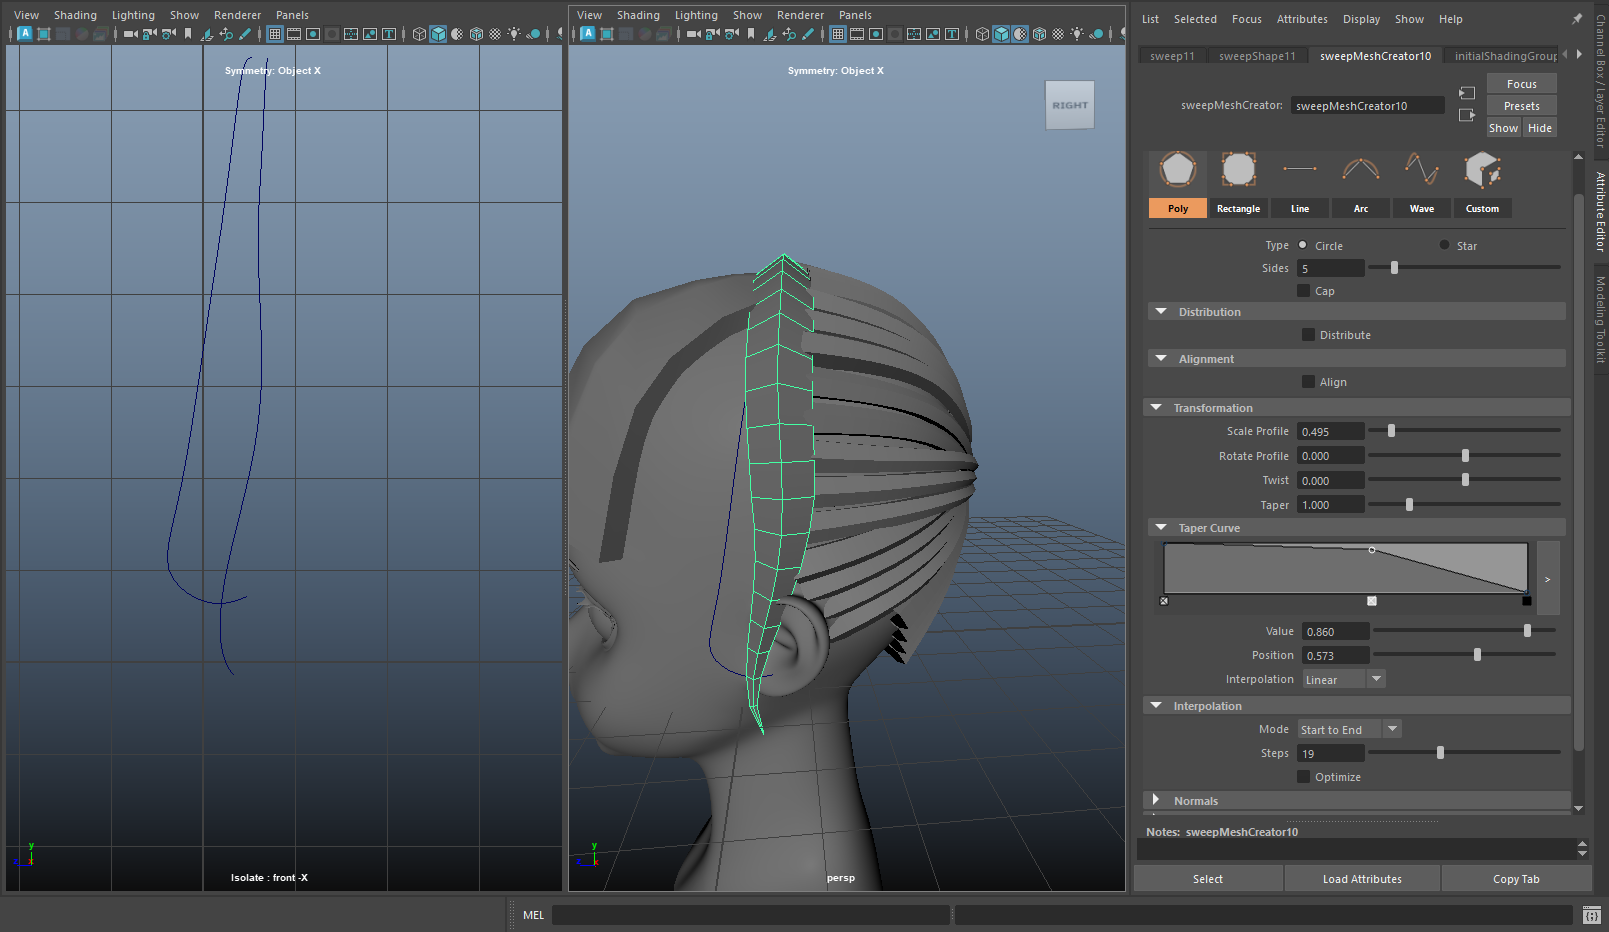Enable the Distribute checkbox

point(1308,335)
